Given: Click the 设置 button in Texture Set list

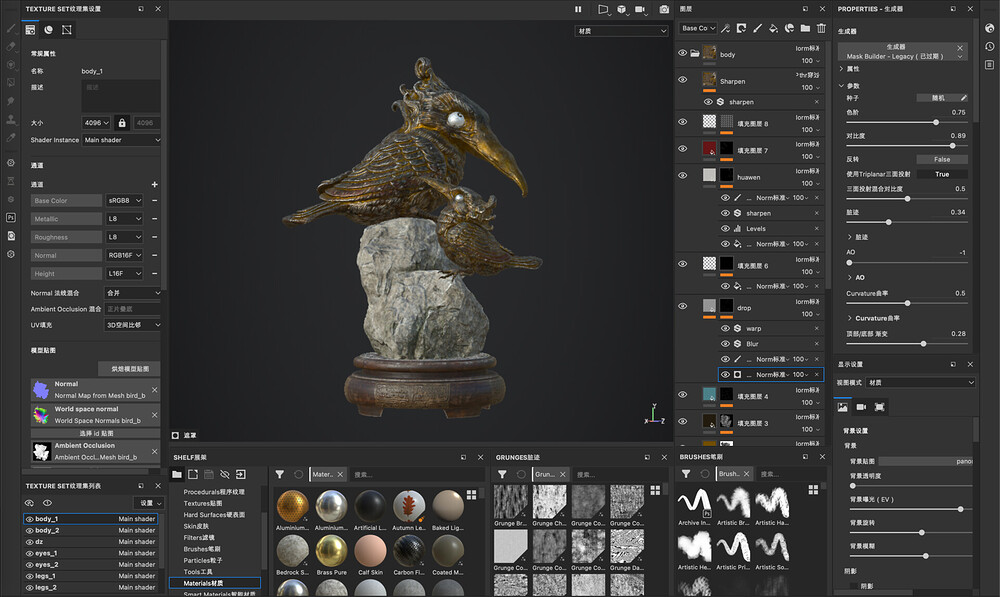Looking at the screenshot, I should pos(149,503).
